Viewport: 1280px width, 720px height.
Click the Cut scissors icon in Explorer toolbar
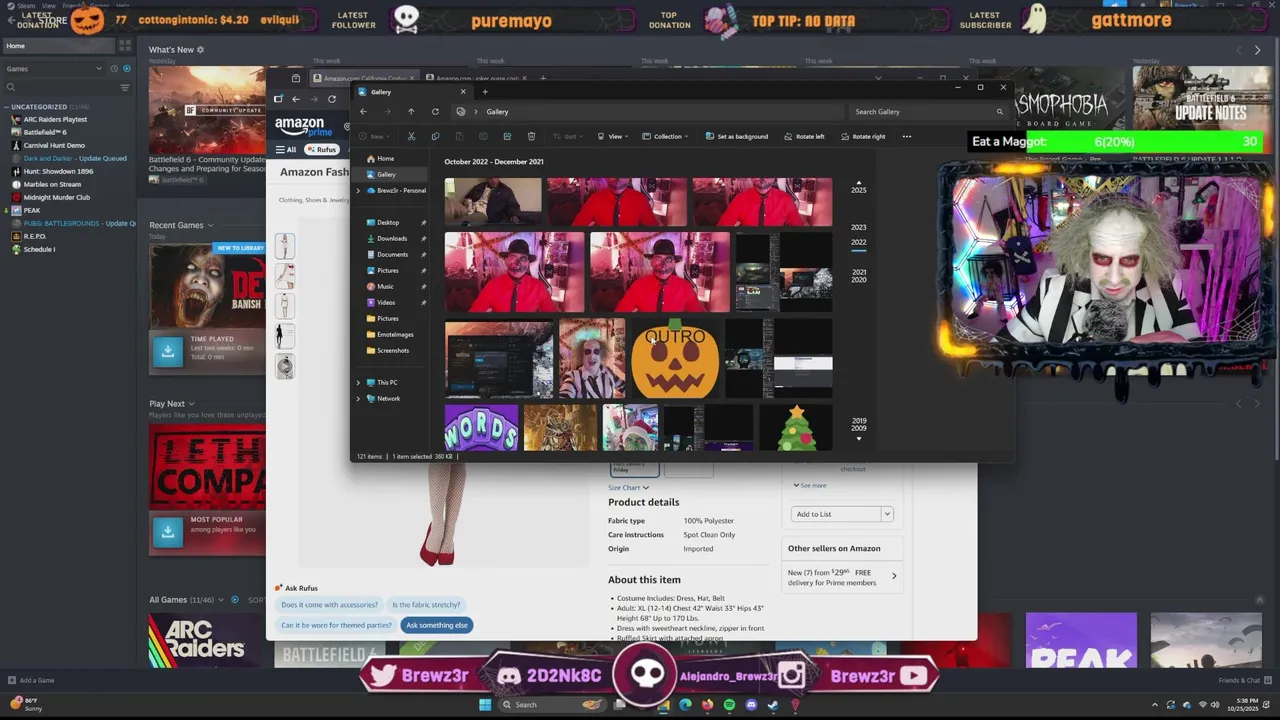(x=411, y=137)
